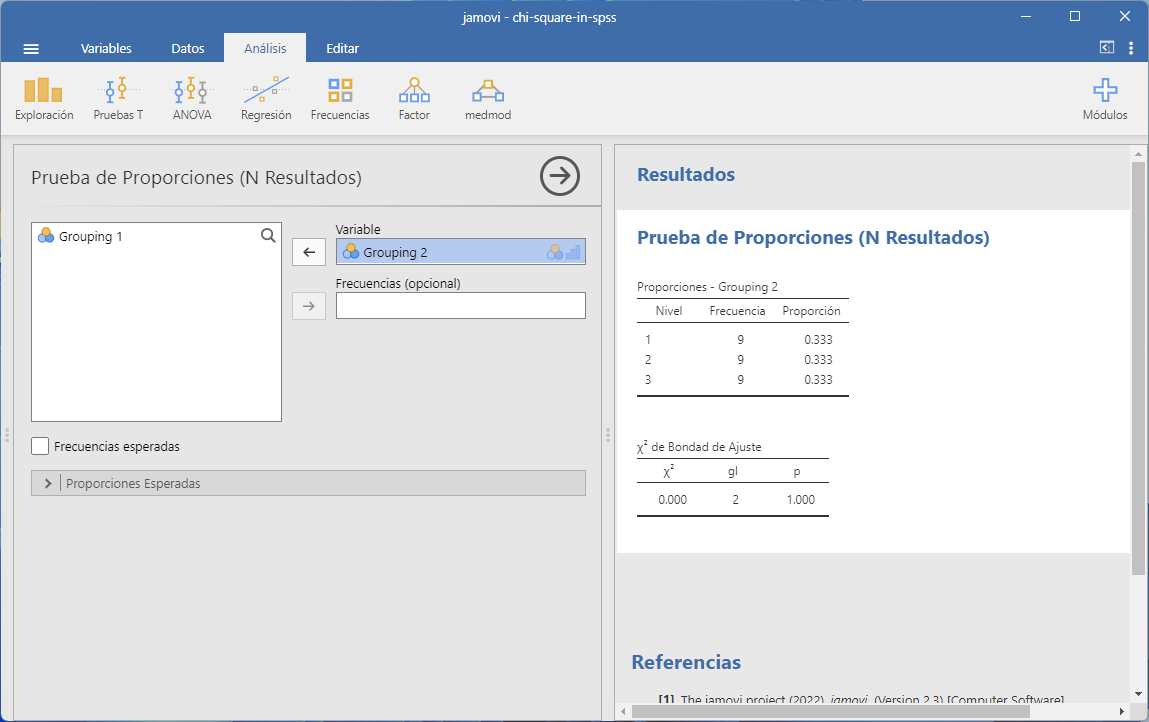Collapse options panel with circled arrow

[559, 176]
